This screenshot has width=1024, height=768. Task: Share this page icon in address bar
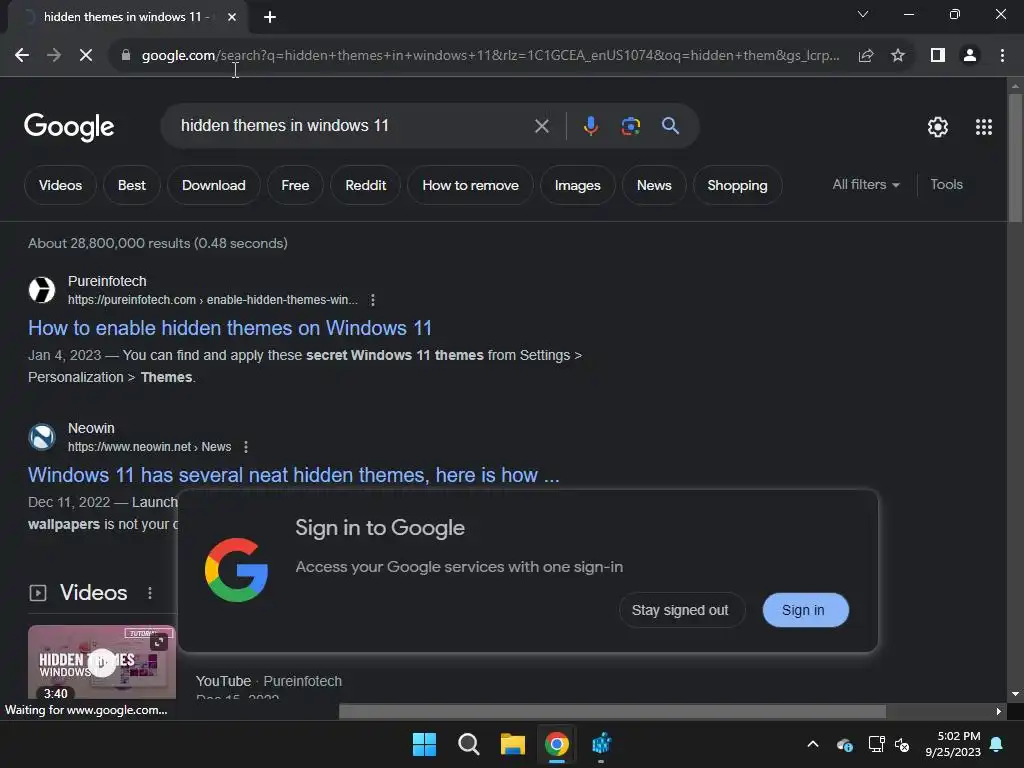866,56
